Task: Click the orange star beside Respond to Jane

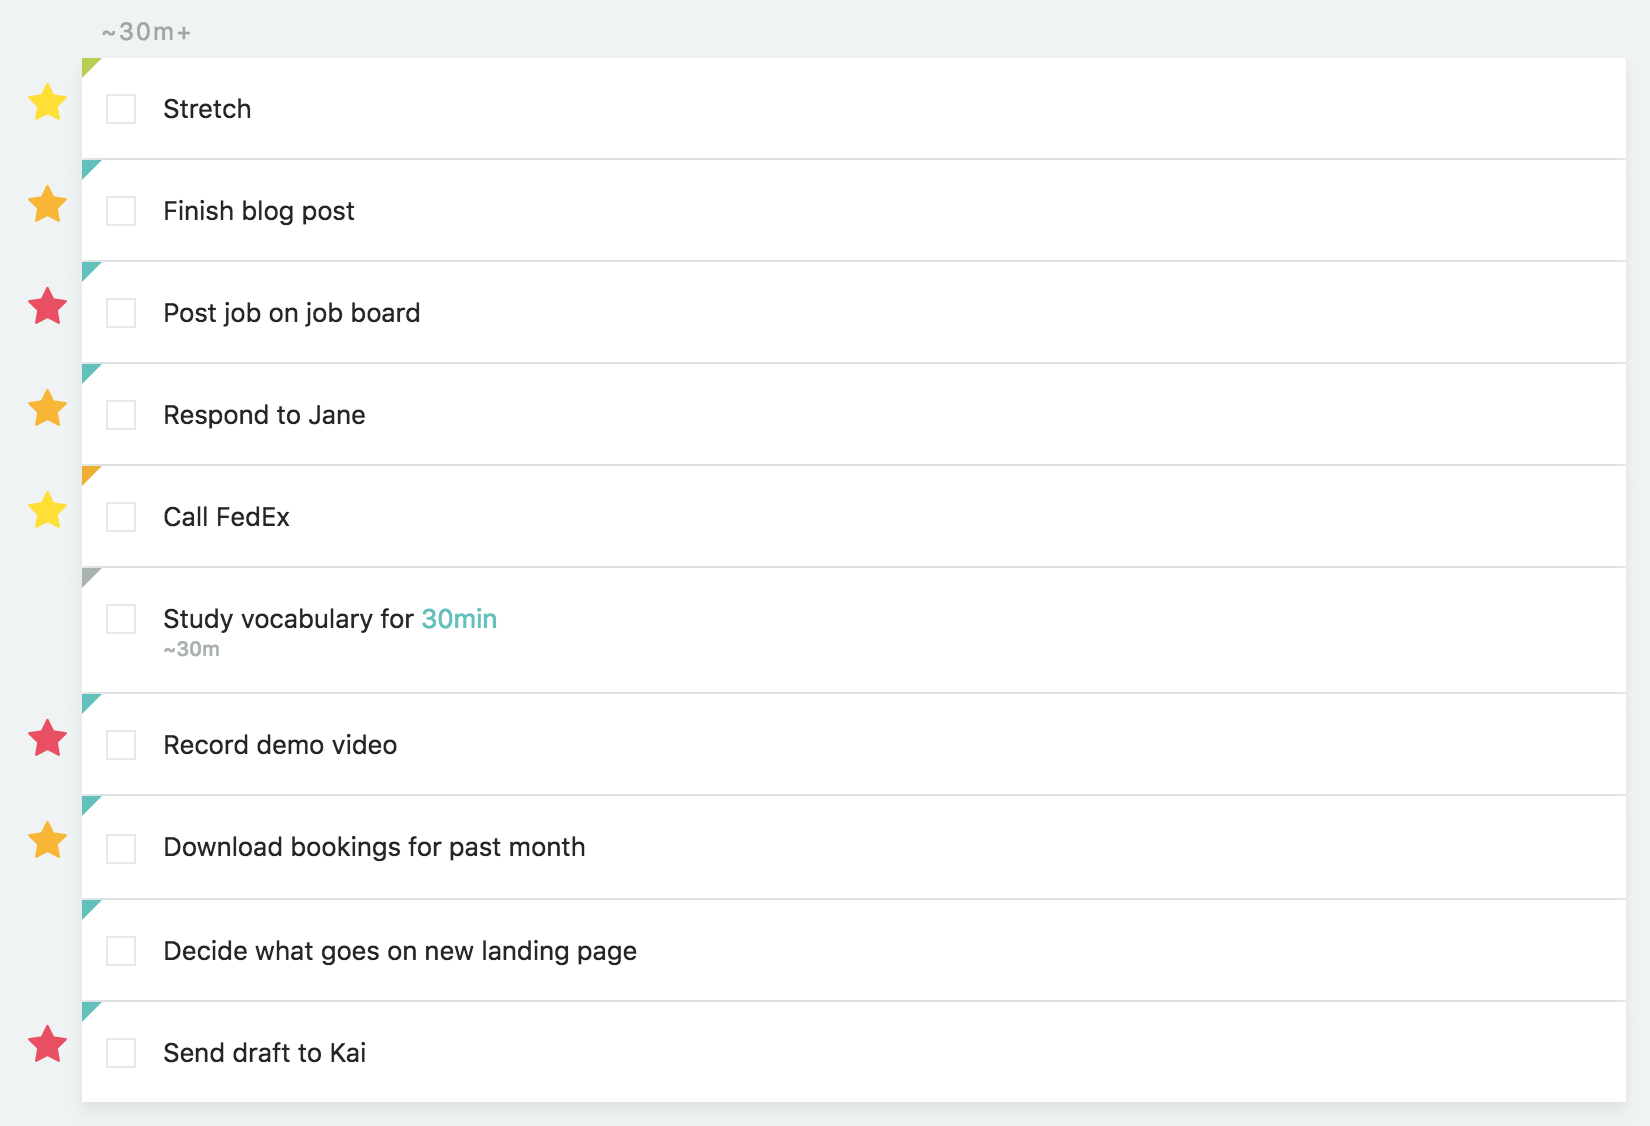Action: (x=47, y=408)
